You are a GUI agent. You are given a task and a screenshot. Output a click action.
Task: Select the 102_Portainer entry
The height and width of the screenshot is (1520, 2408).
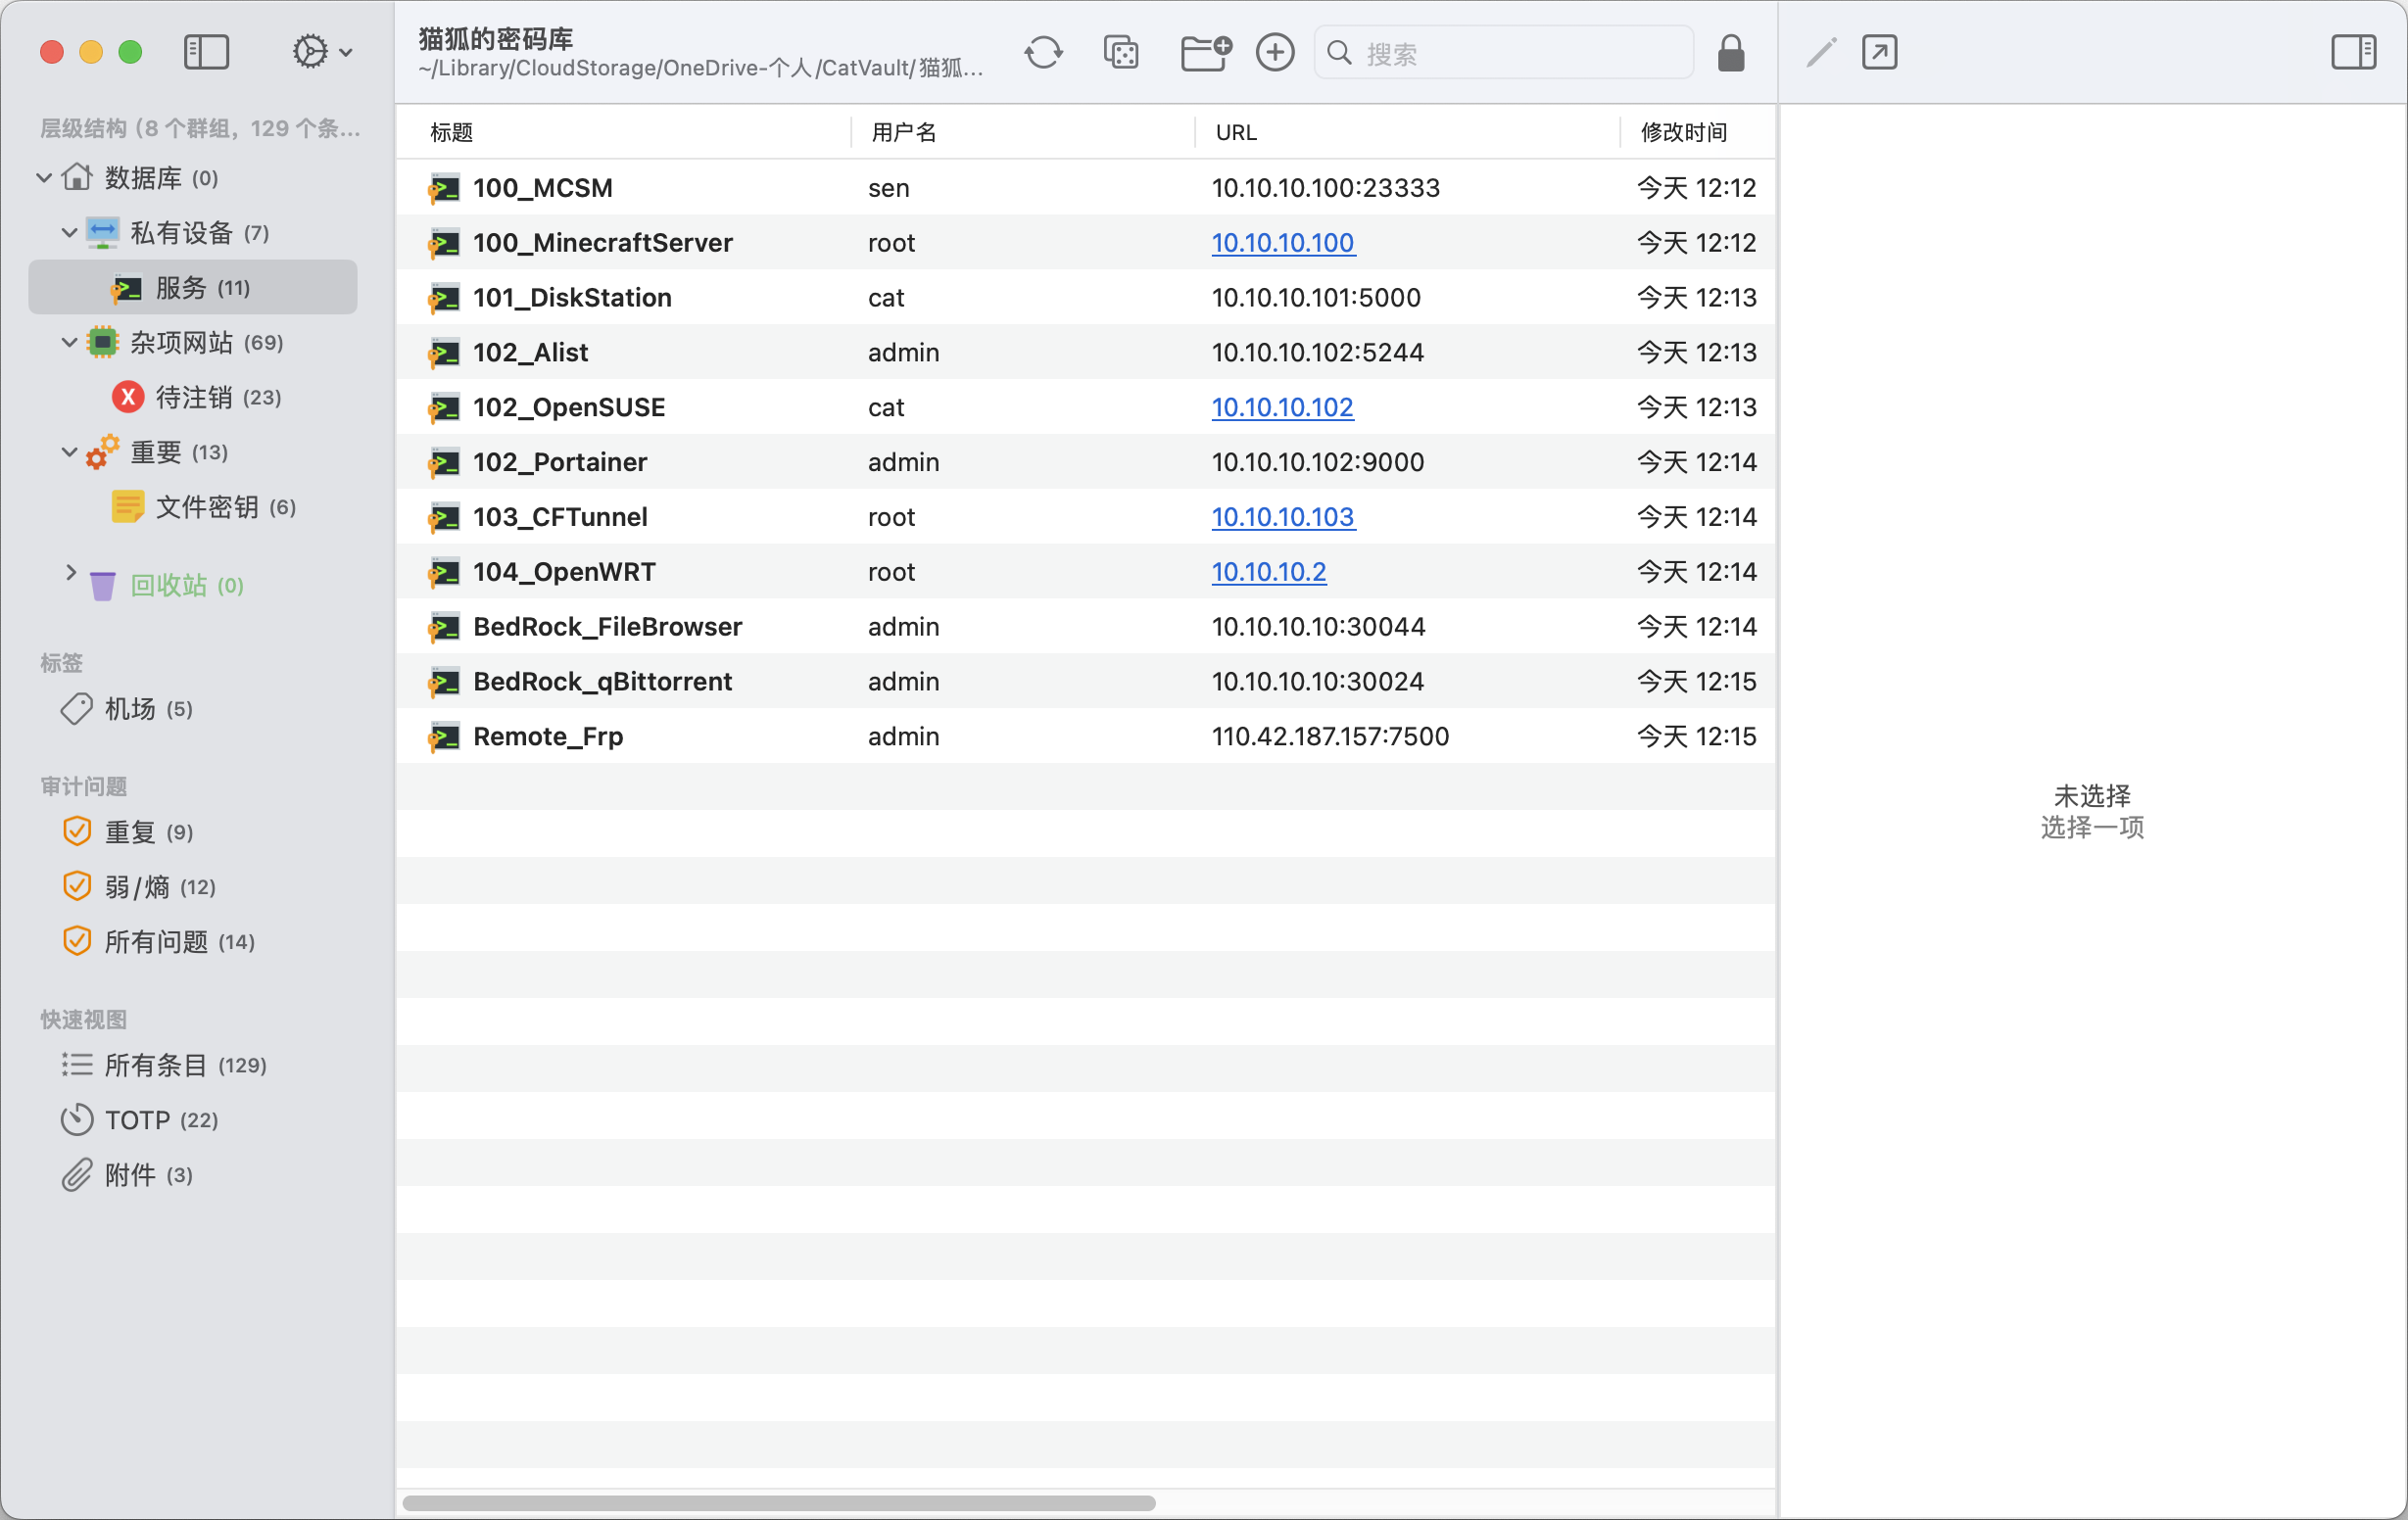[1085, 462]
